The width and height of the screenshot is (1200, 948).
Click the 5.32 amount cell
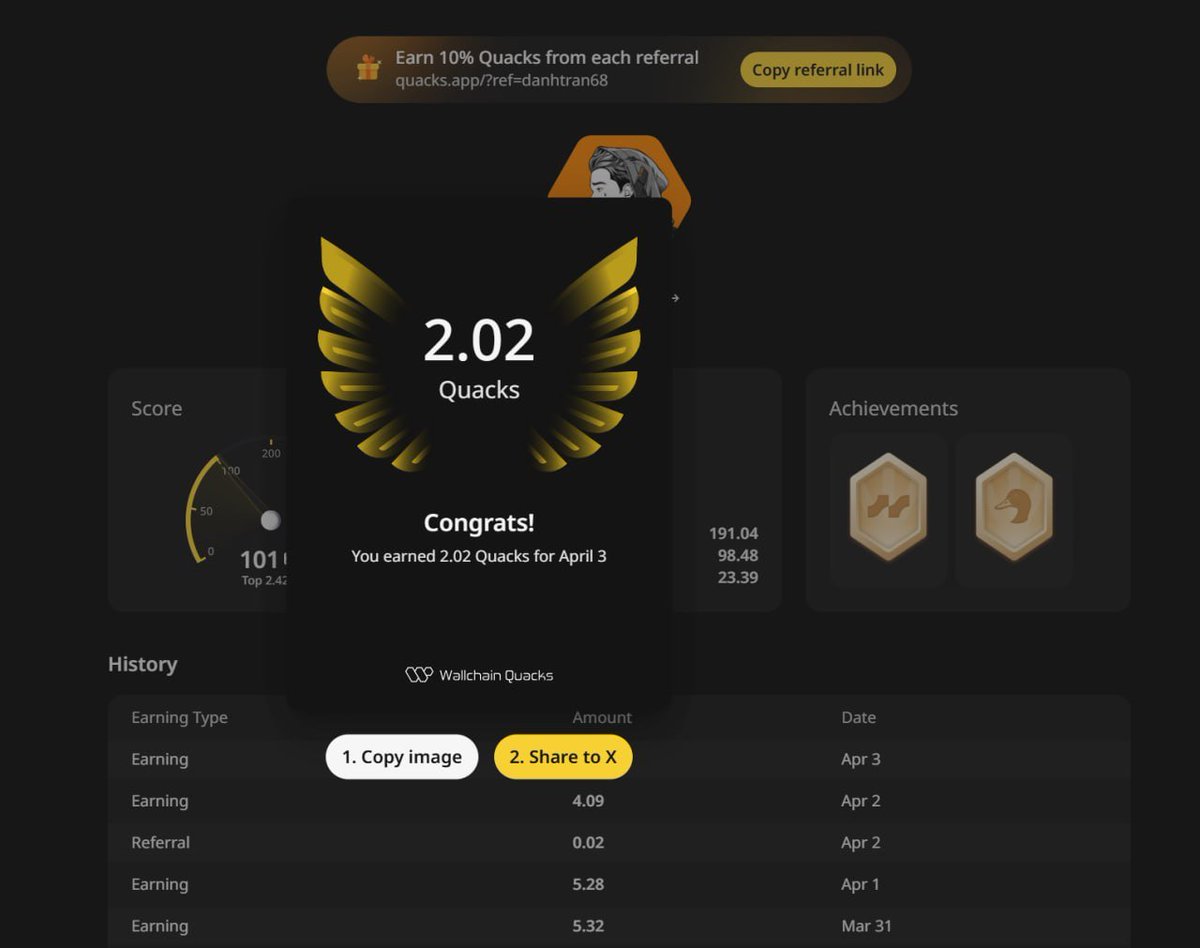(588, 926)
